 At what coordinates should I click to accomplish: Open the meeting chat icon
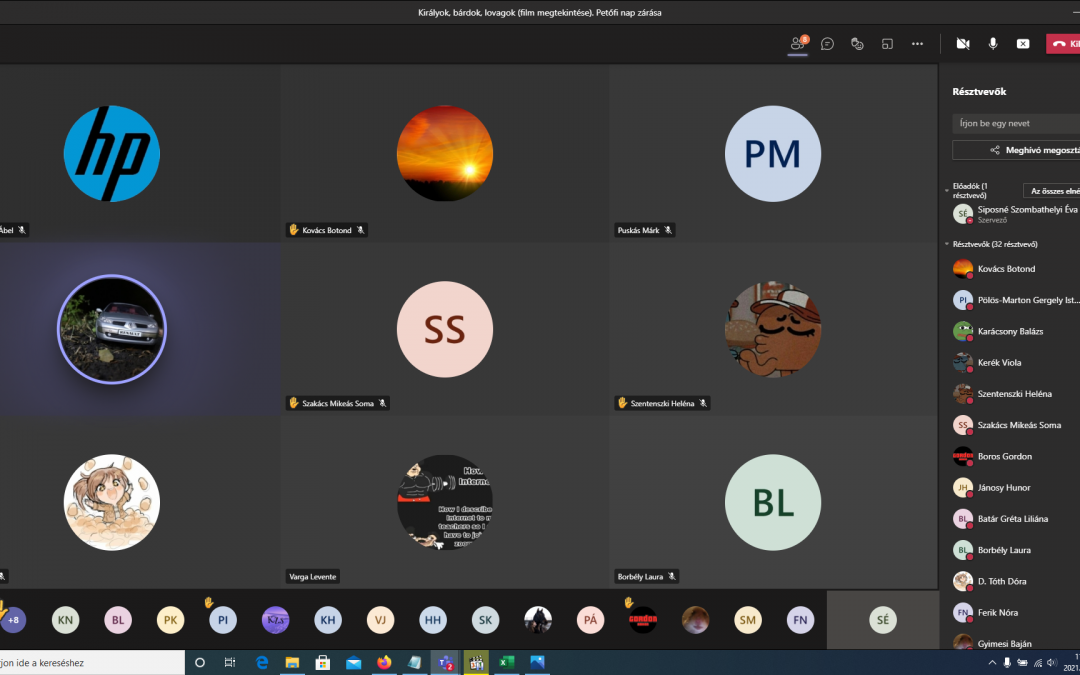pyautogui.click(x=827, y=43)
